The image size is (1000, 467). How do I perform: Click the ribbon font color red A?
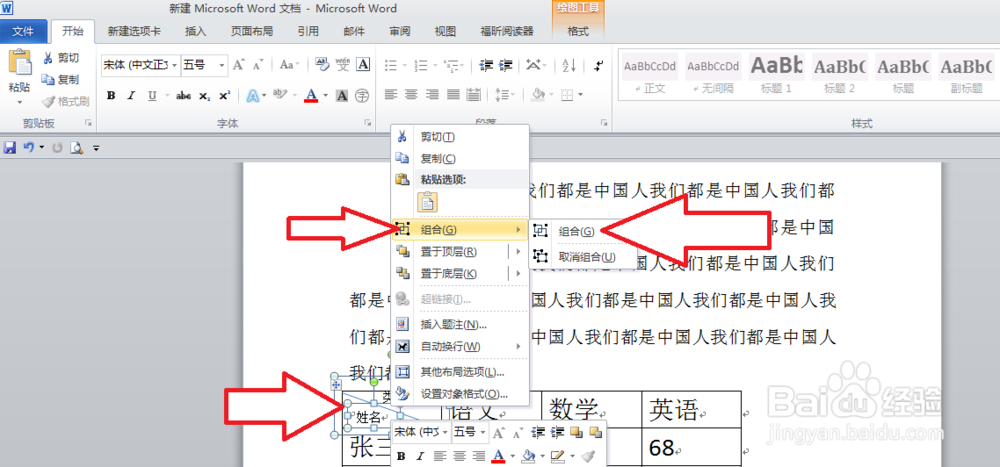click(x=311, y=96)
